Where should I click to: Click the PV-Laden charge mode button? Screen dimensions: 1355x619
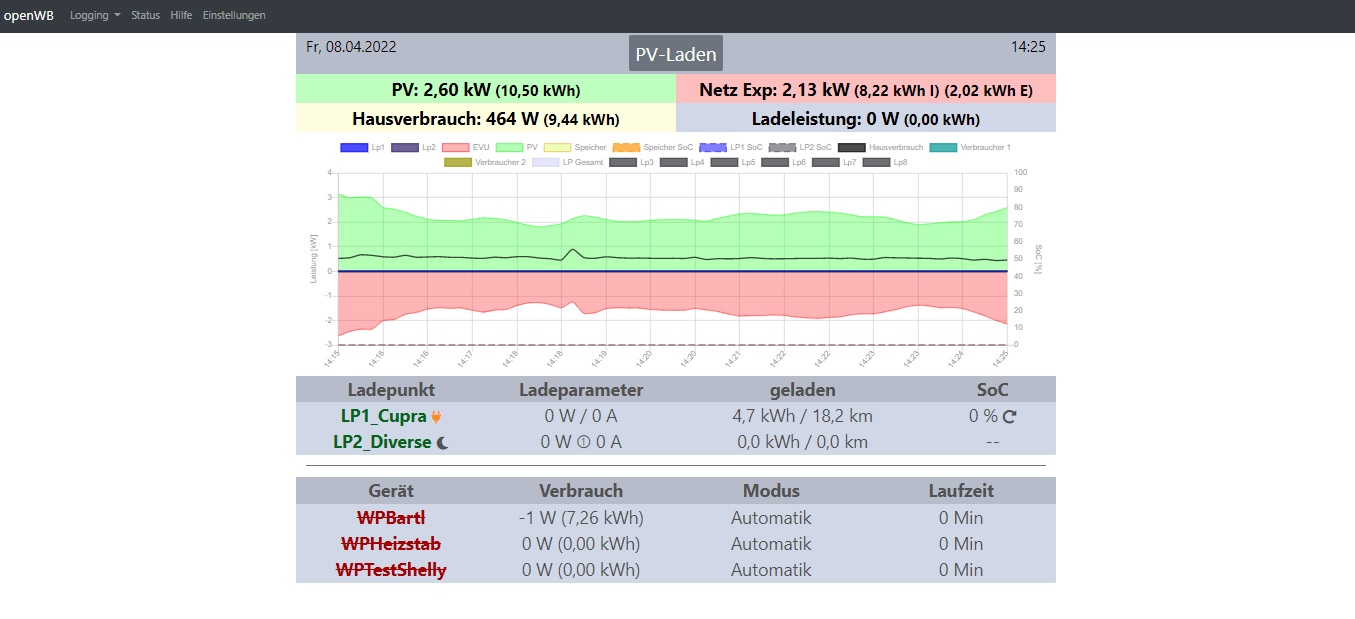(x=676, y=54)
